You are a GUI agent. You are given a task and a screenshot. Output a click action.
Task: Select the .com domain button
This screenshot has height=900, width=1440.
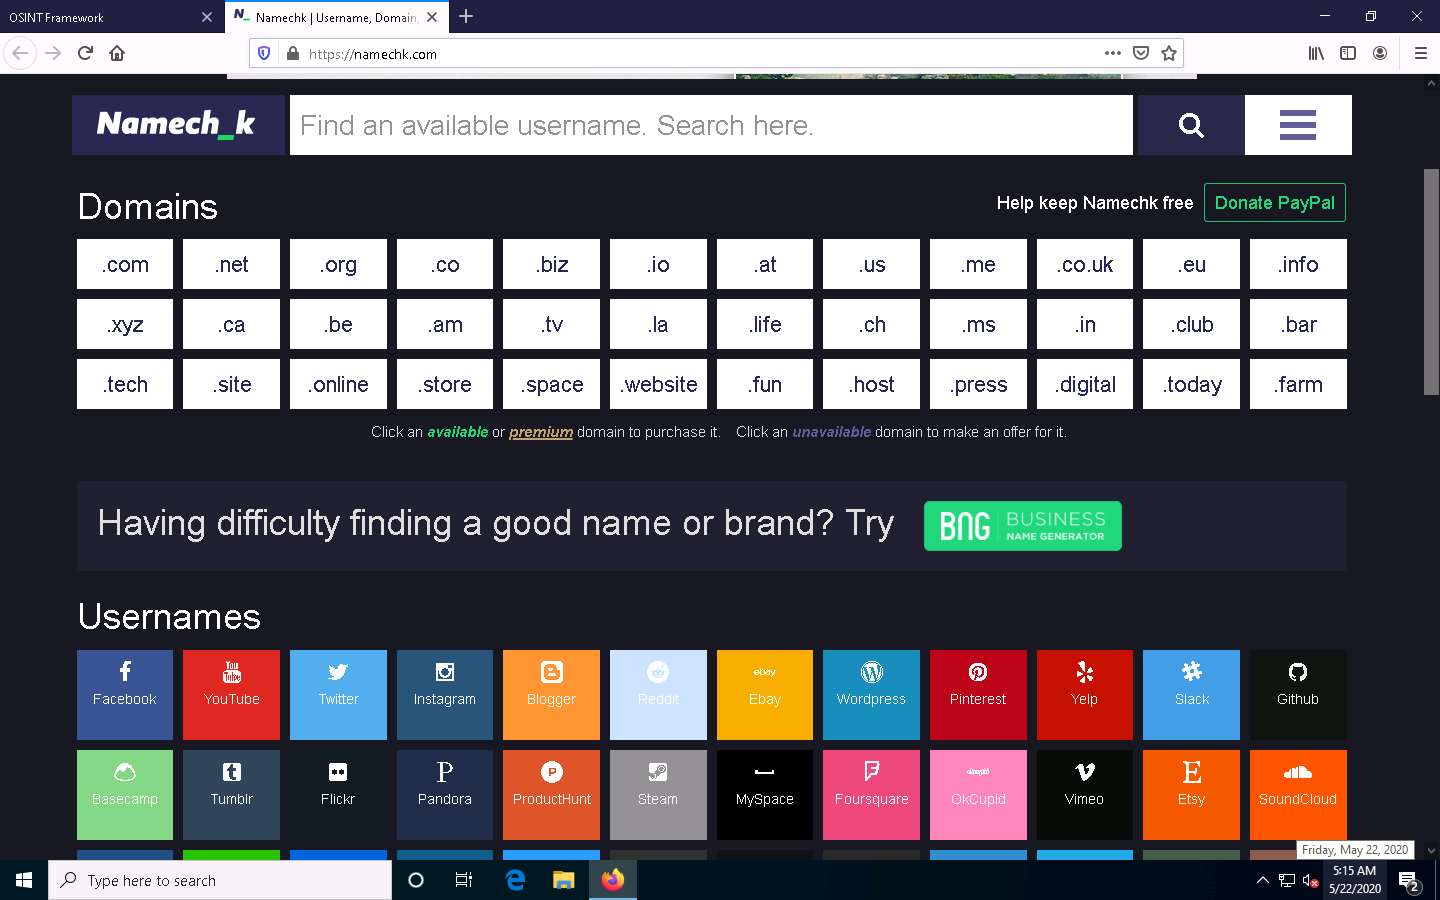[x=125, y=264]
